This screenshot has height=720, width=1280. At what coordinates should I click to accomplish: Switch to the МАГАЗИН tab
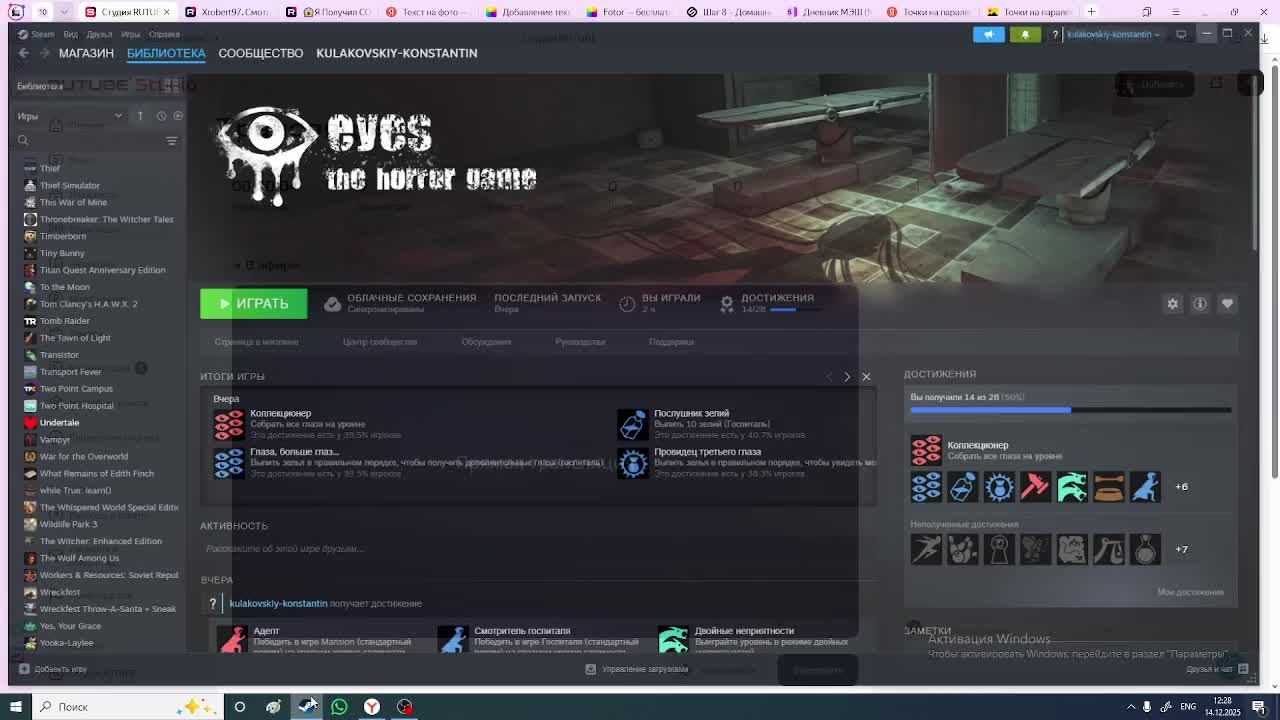pos(86,53)
